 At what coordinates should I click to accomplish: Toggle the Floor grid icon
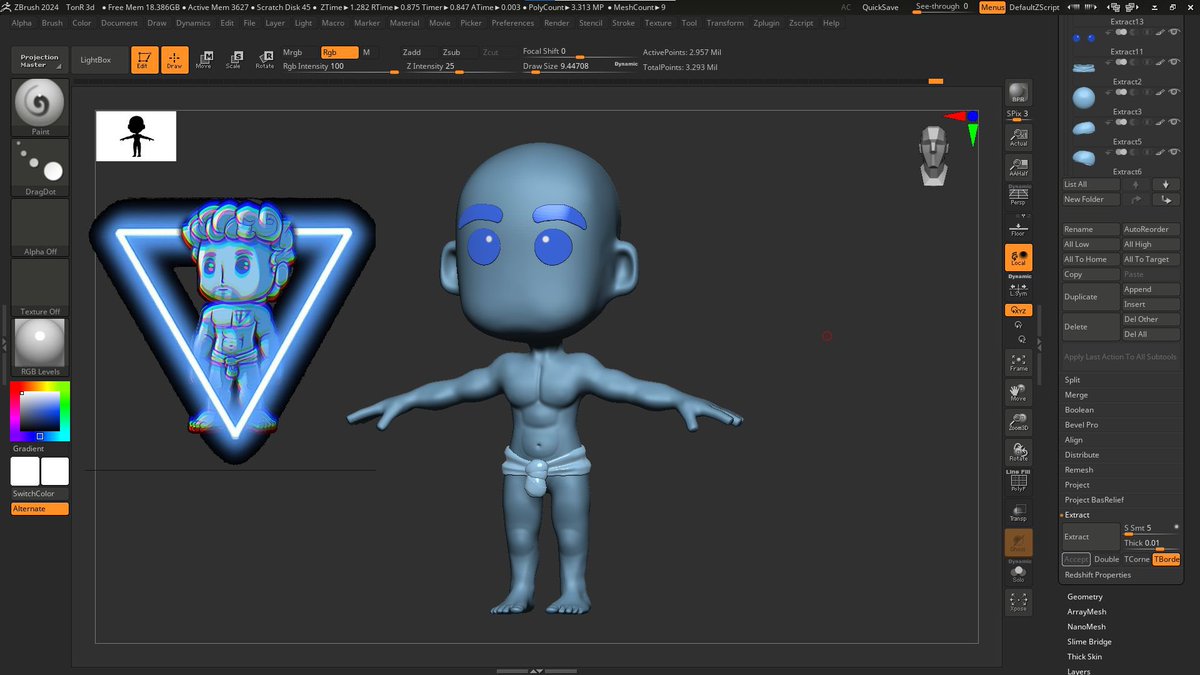pyautogui.click(x=1018, y=227)
